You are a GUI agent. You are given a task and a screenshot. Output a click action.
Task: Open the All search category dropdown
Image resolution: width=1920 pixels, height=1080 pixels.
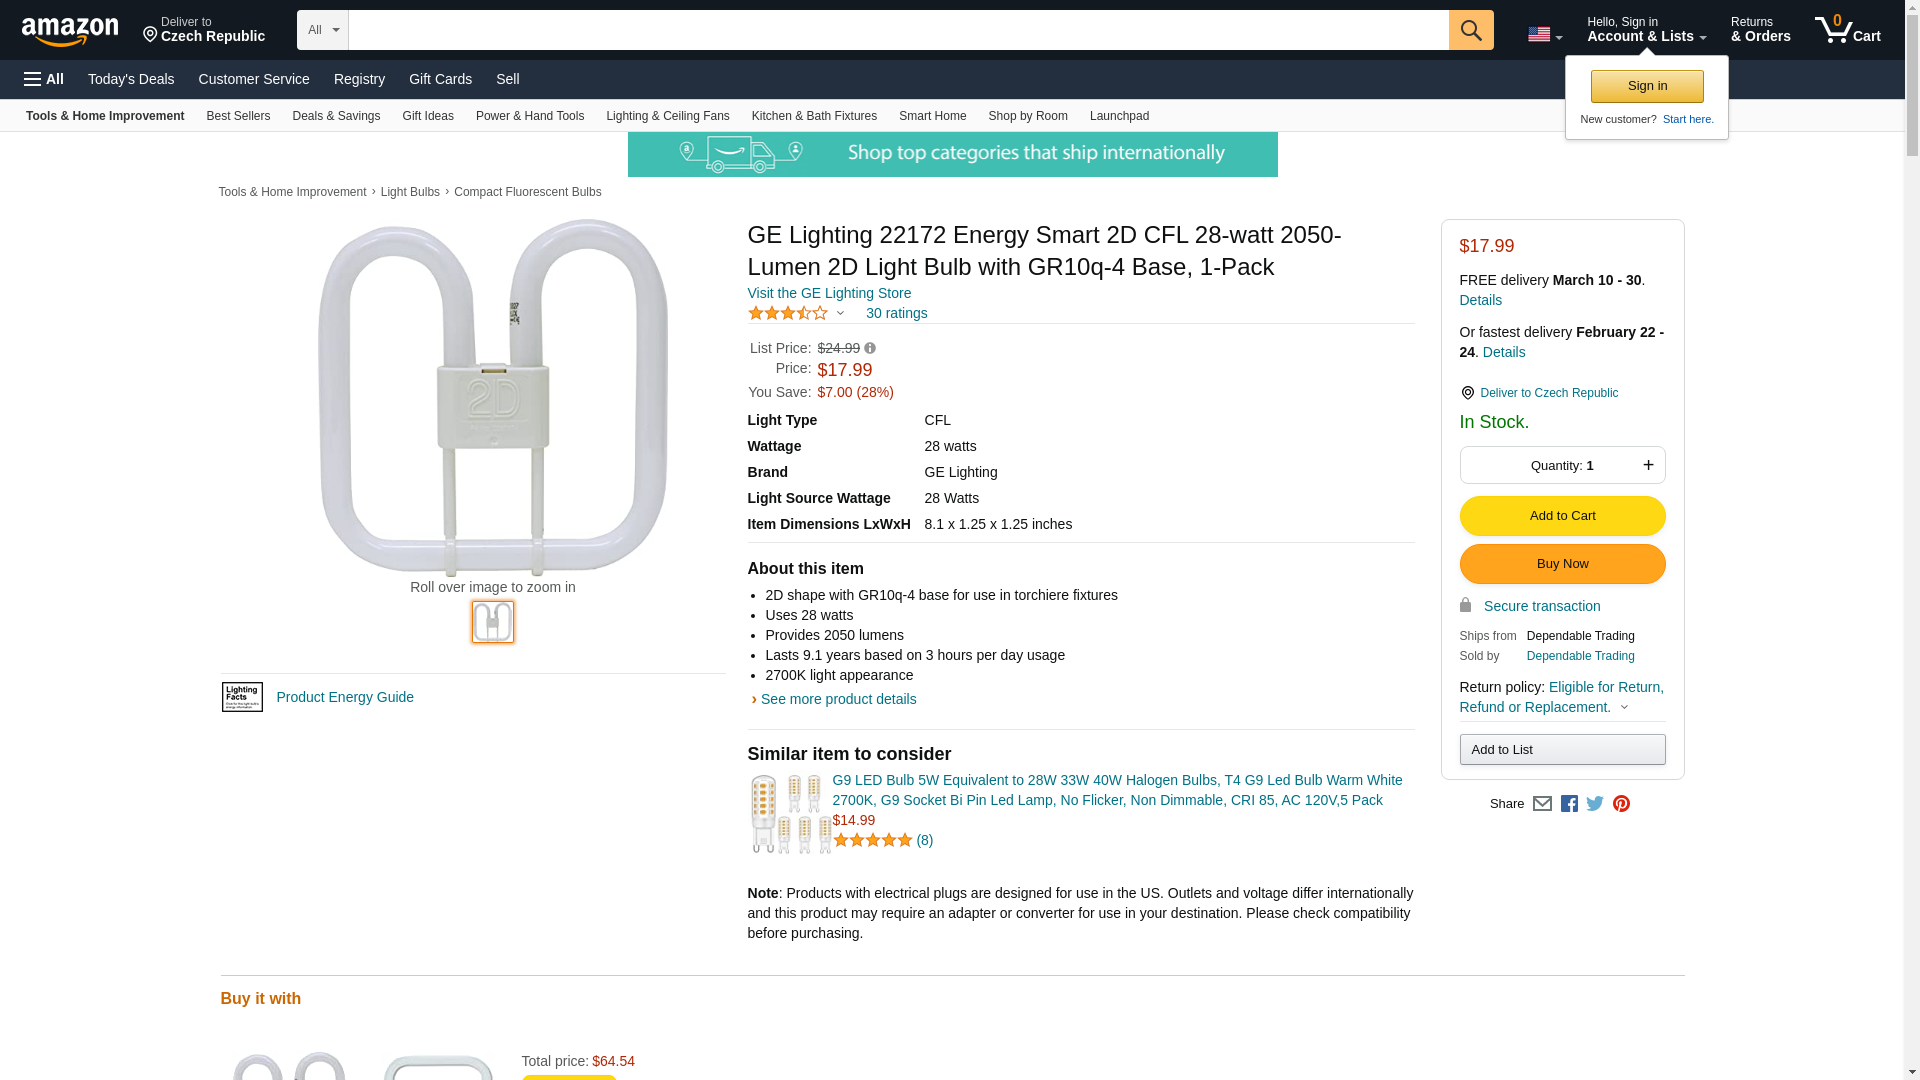coord(322,30)
